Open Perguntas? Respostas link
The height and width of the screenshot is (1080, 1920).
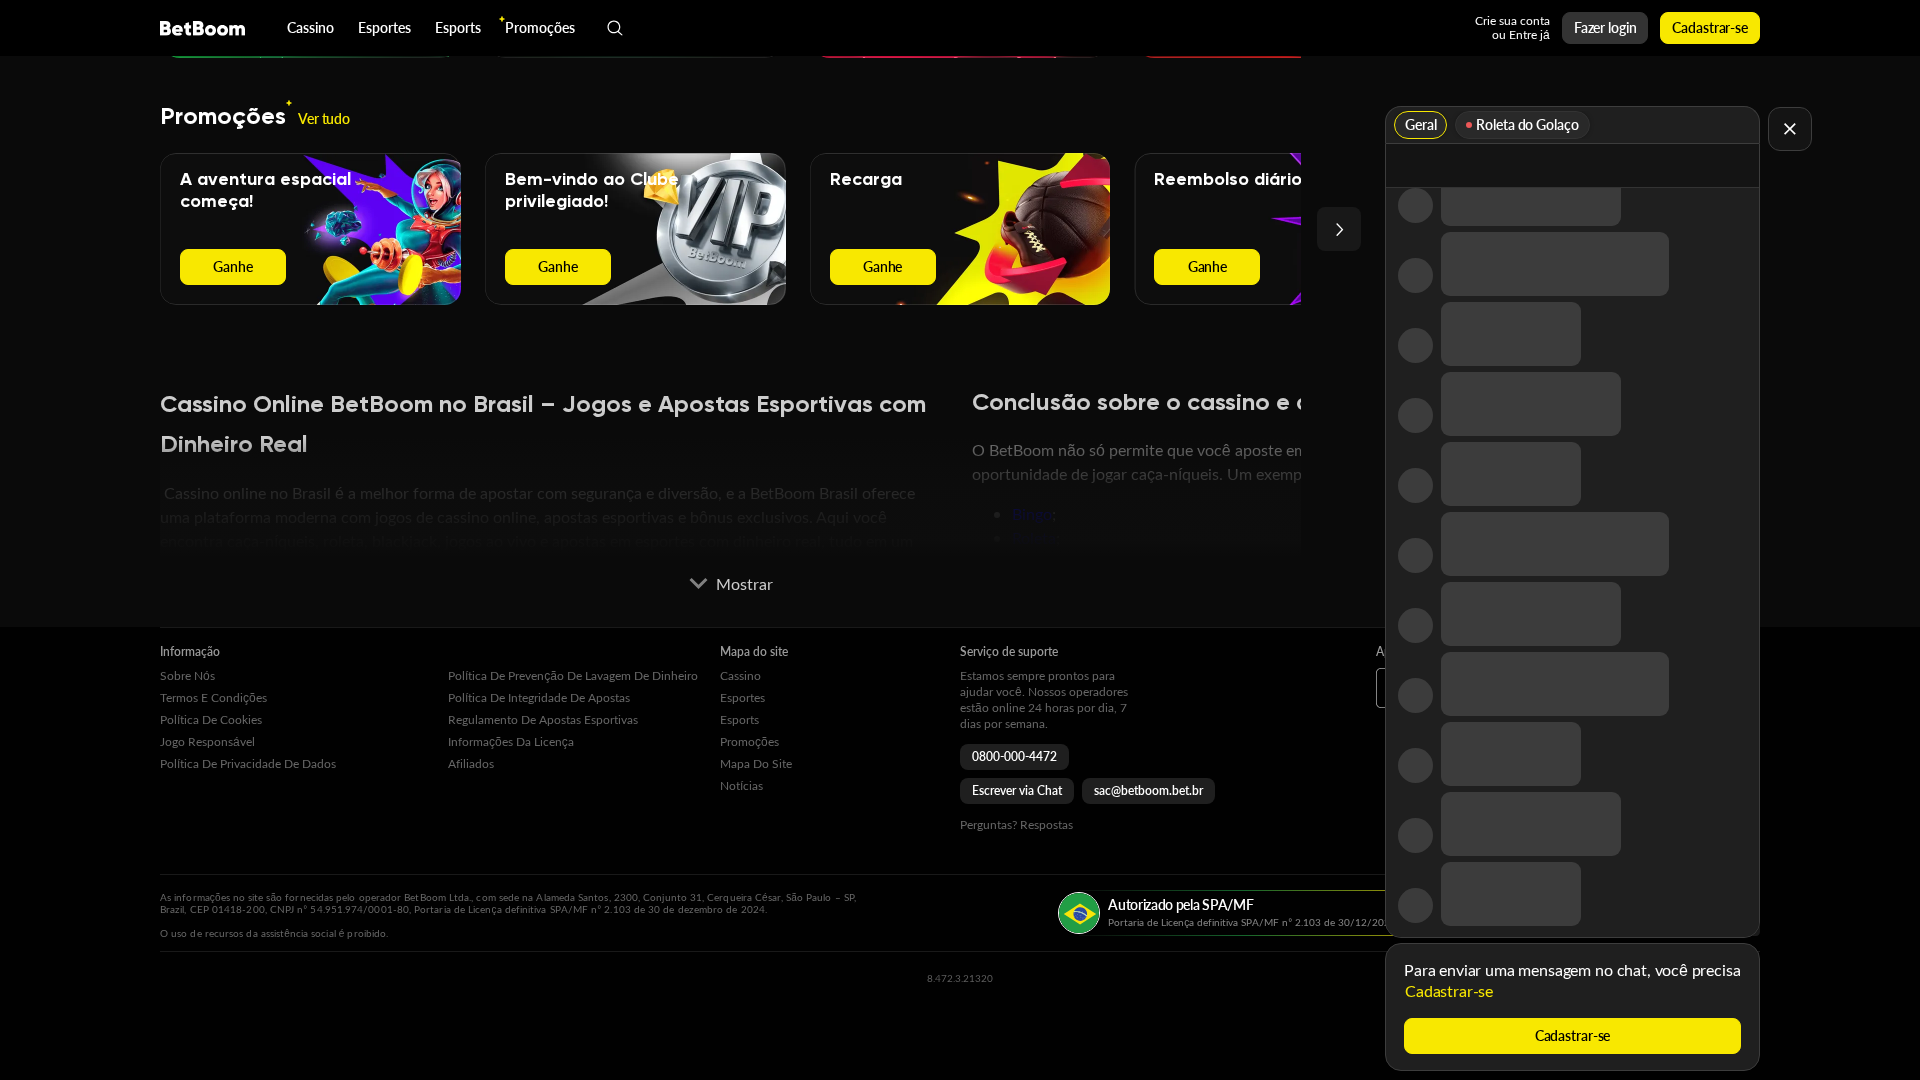1016,825
